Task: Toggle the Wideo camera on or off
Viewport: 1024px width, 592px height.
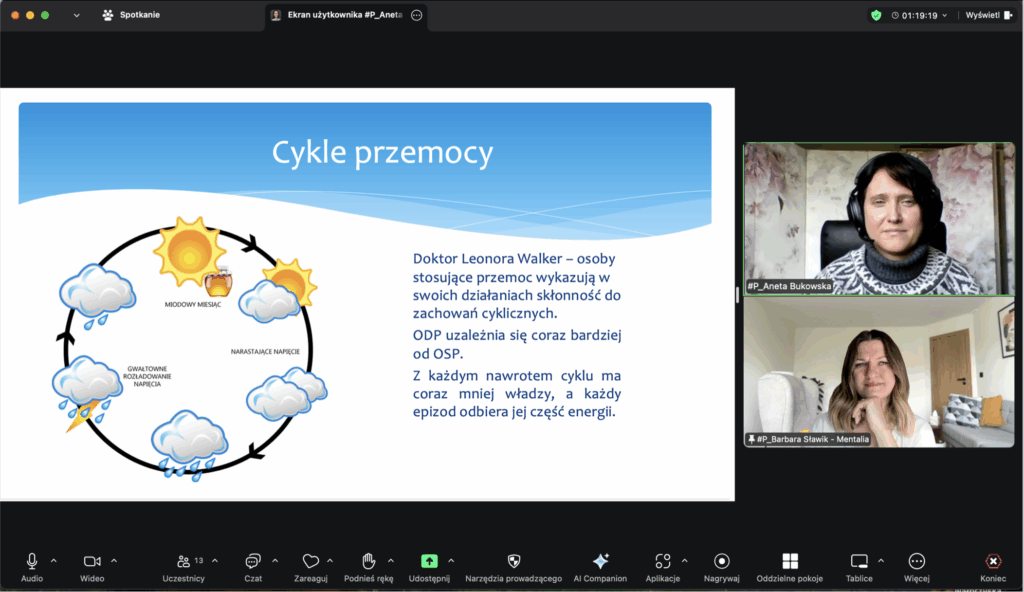Action: (x=92, y=562)
